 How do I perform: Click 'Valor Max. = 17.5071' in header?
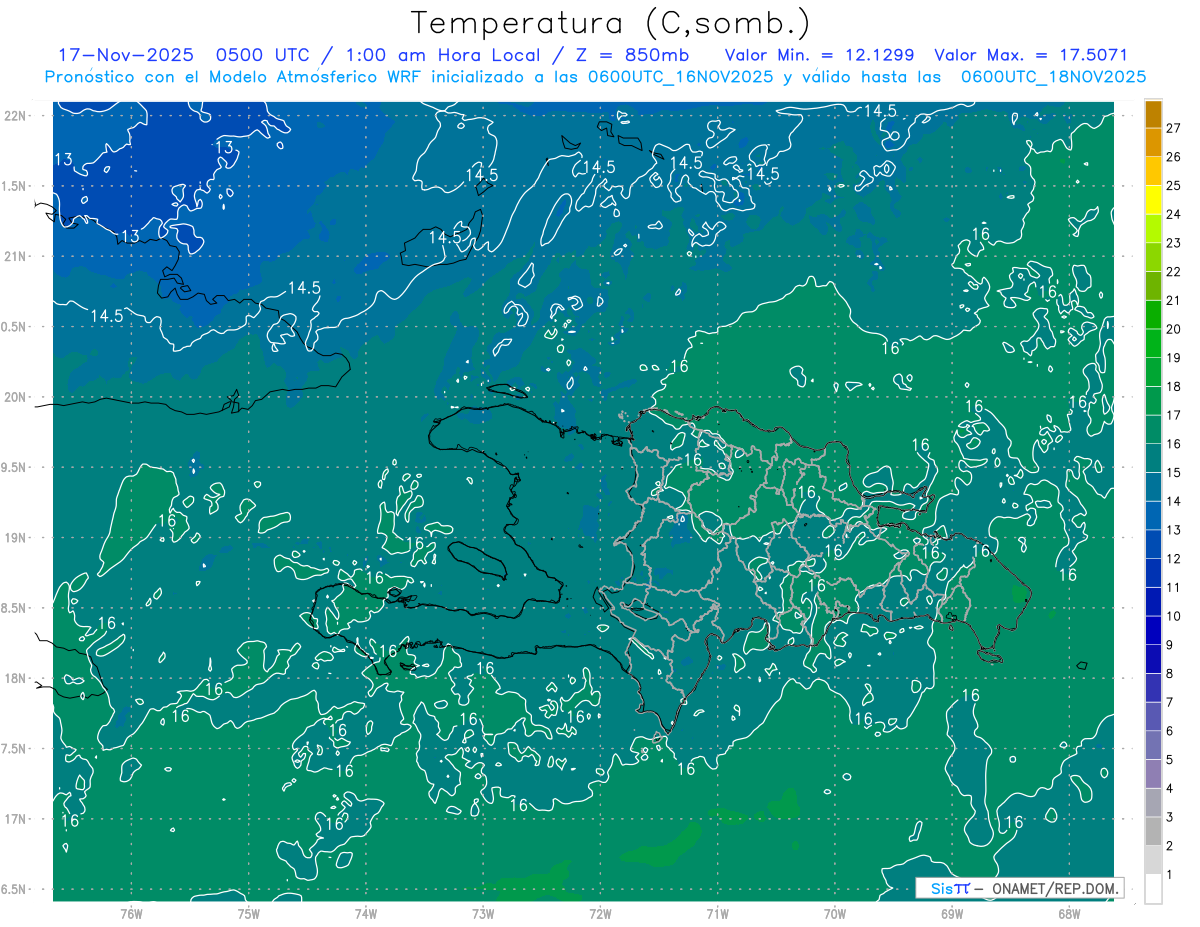1031,55
